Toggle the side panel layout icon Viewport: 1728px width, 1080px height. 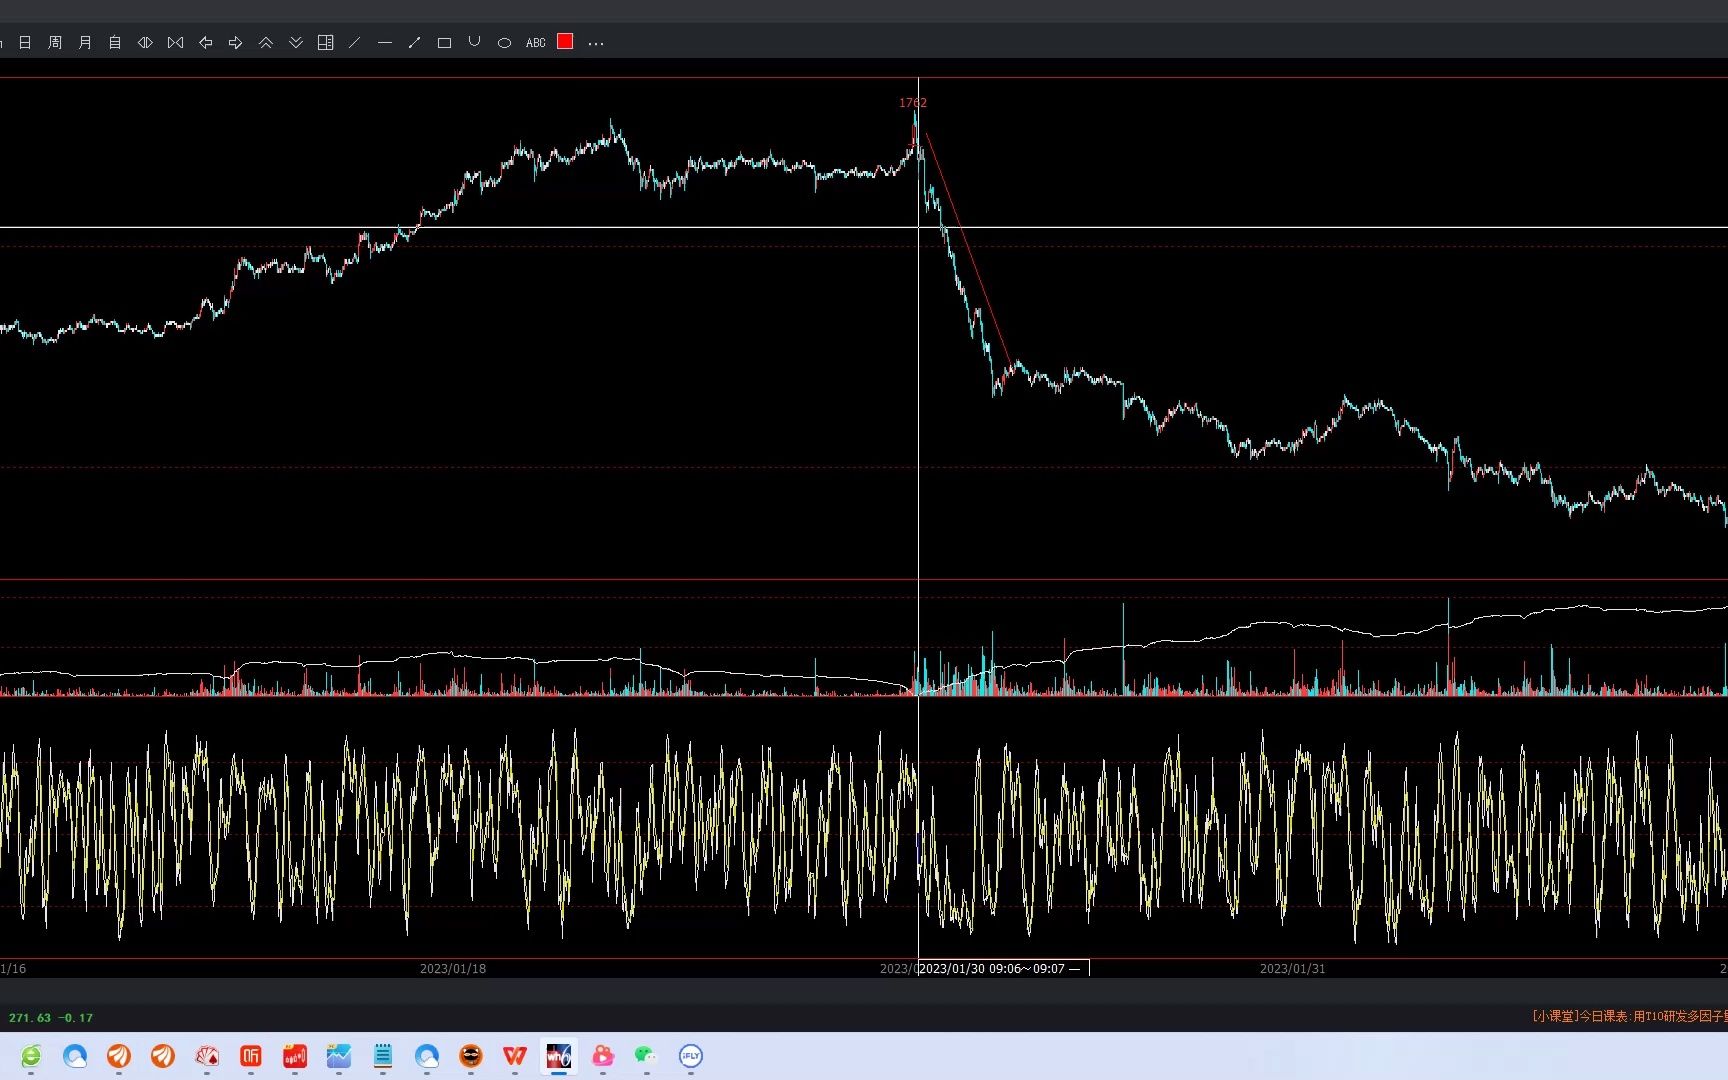pos(325,43)
